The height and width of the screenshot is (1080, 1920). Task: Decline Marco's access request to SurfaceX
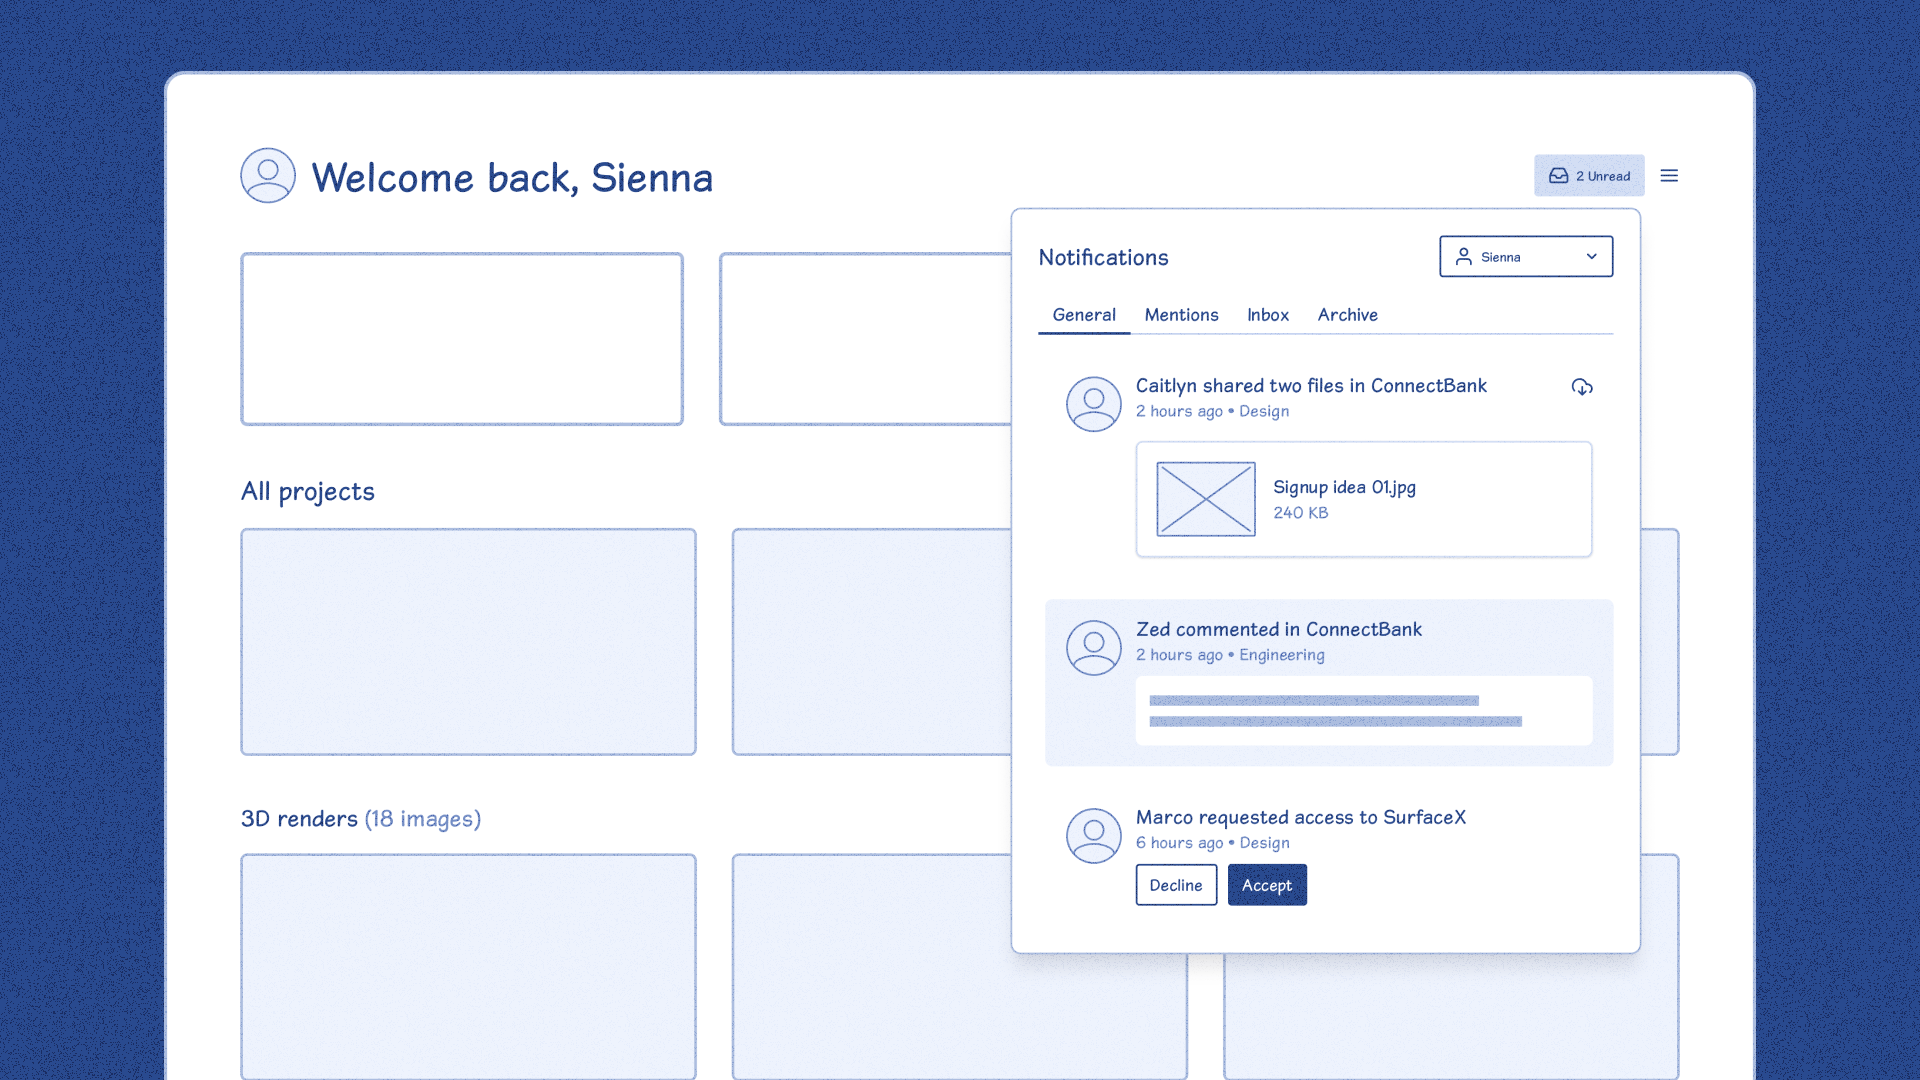pos(1174,884)
